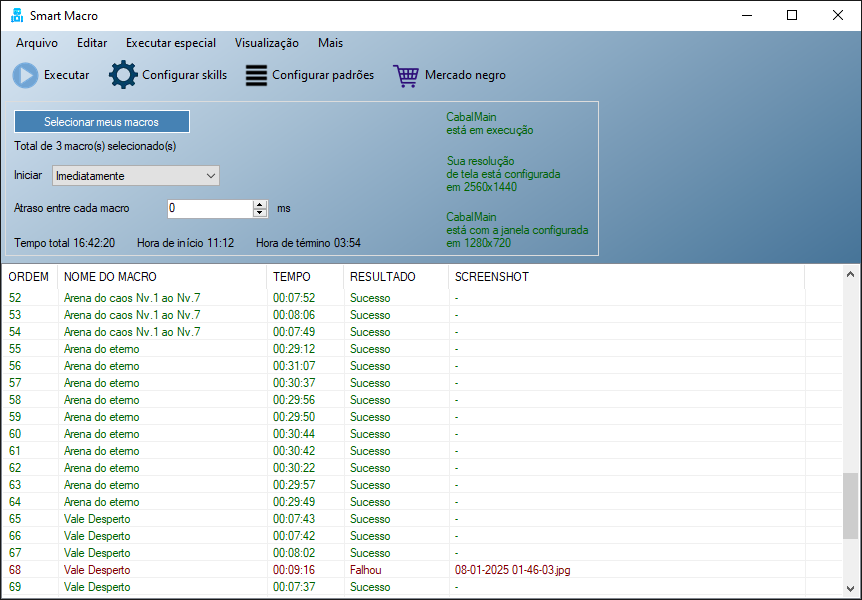This screenshot has width=862, height=600.
Task: Click the Configurar padrões list icon
Action: click(256, 75)
